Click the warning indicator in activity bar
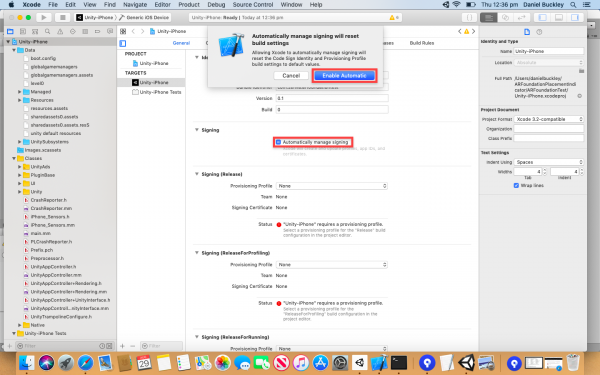This screenshot has width=600, height=375. tap(394, 18)
